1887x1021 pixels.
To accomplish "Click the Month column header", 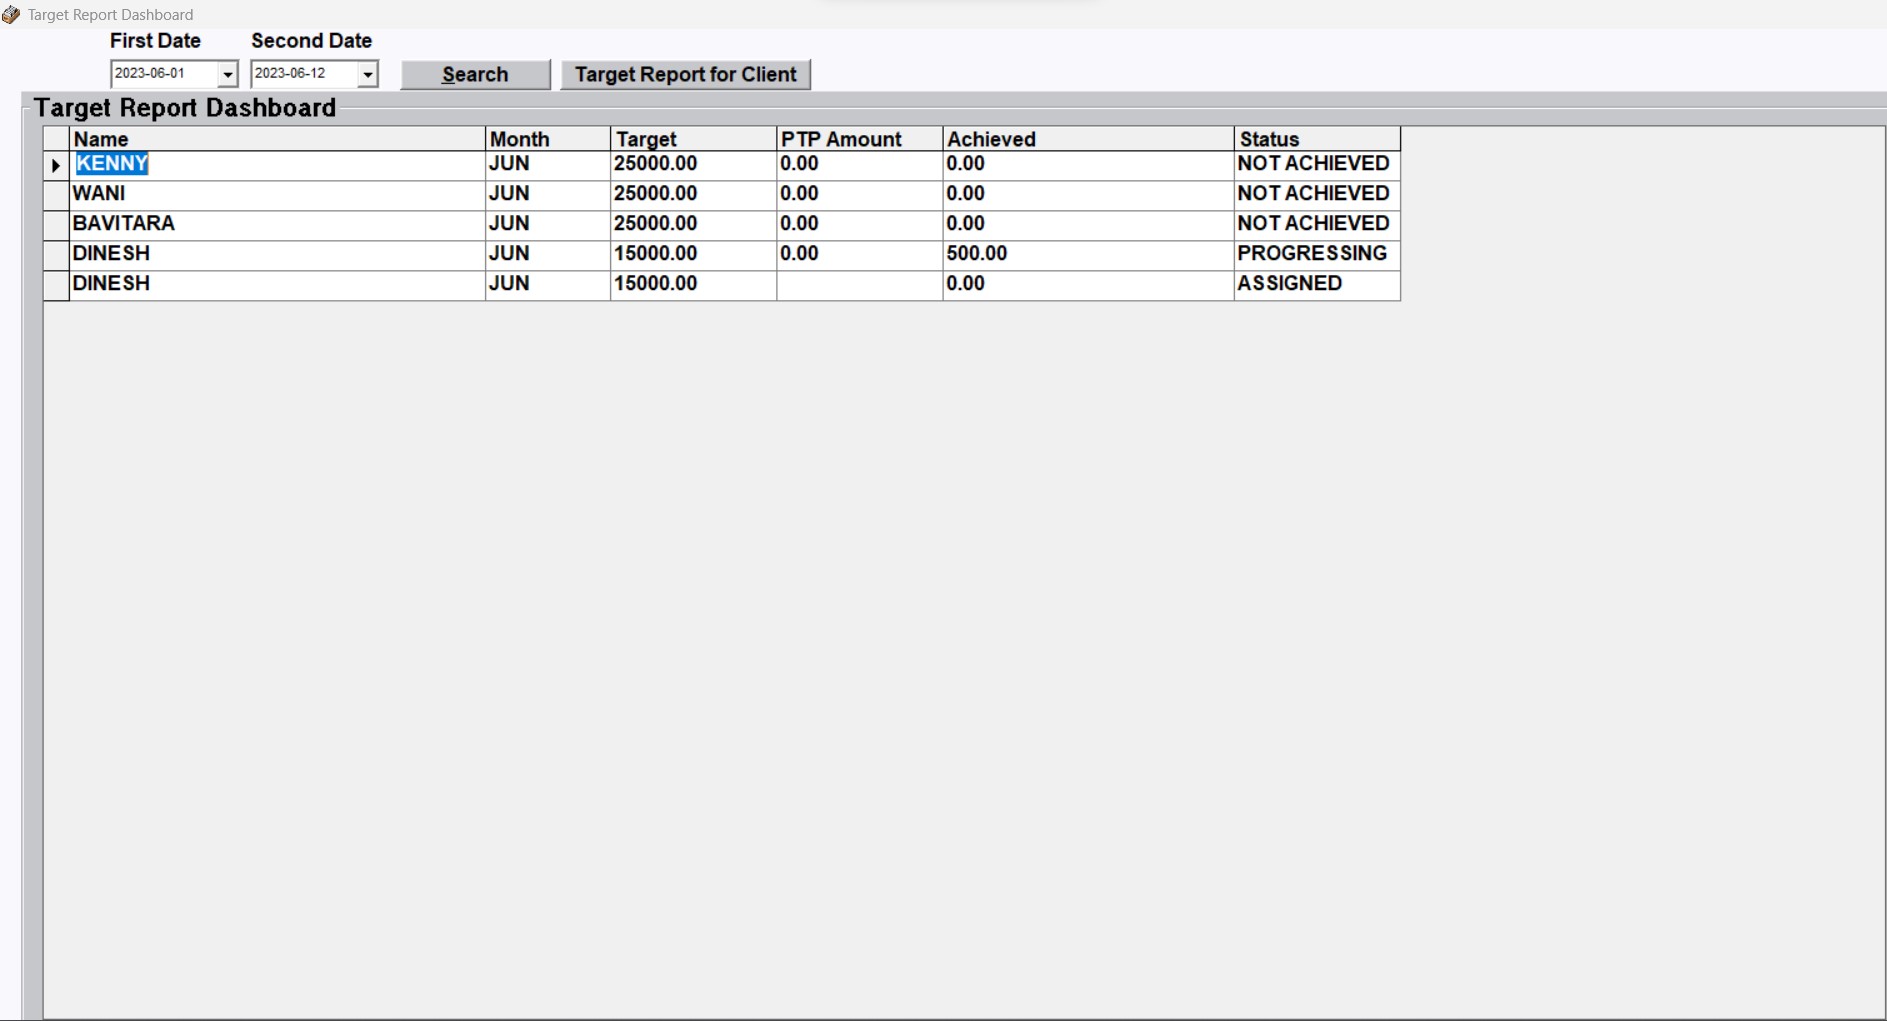I will 547,139.
